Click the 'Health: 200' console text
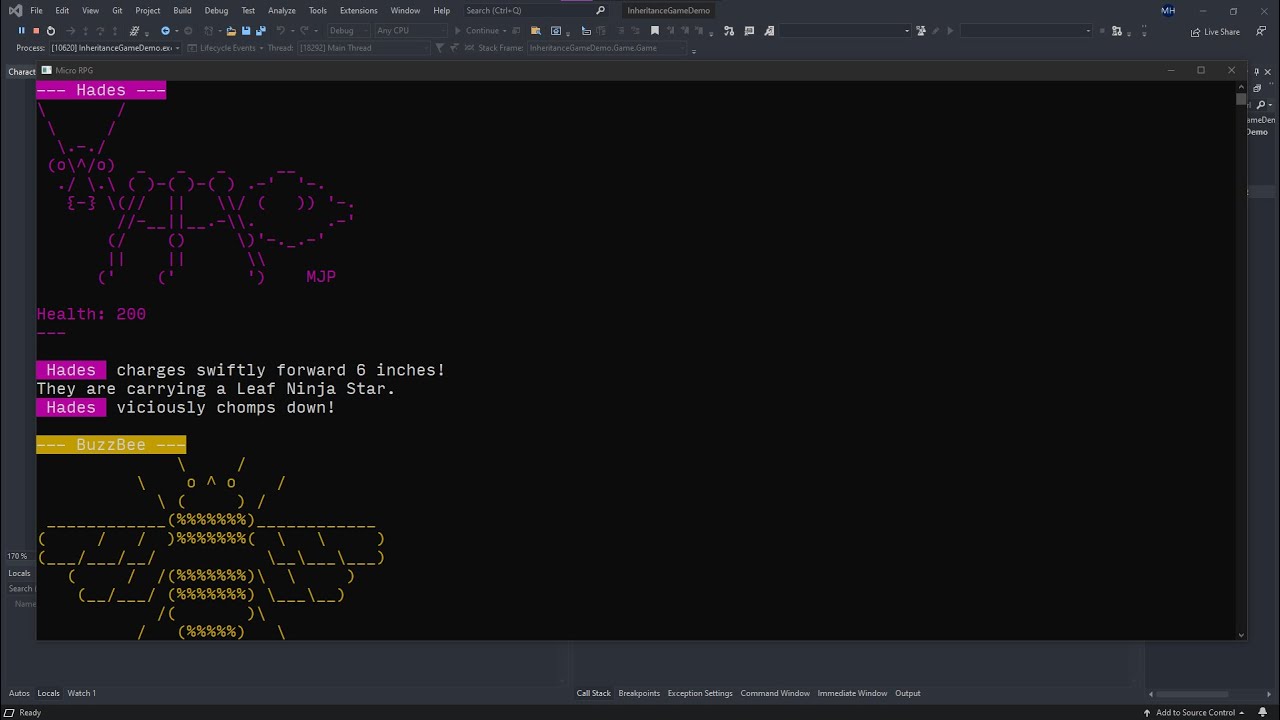This screenshot has height=720, width=1280. coord(91,314)
